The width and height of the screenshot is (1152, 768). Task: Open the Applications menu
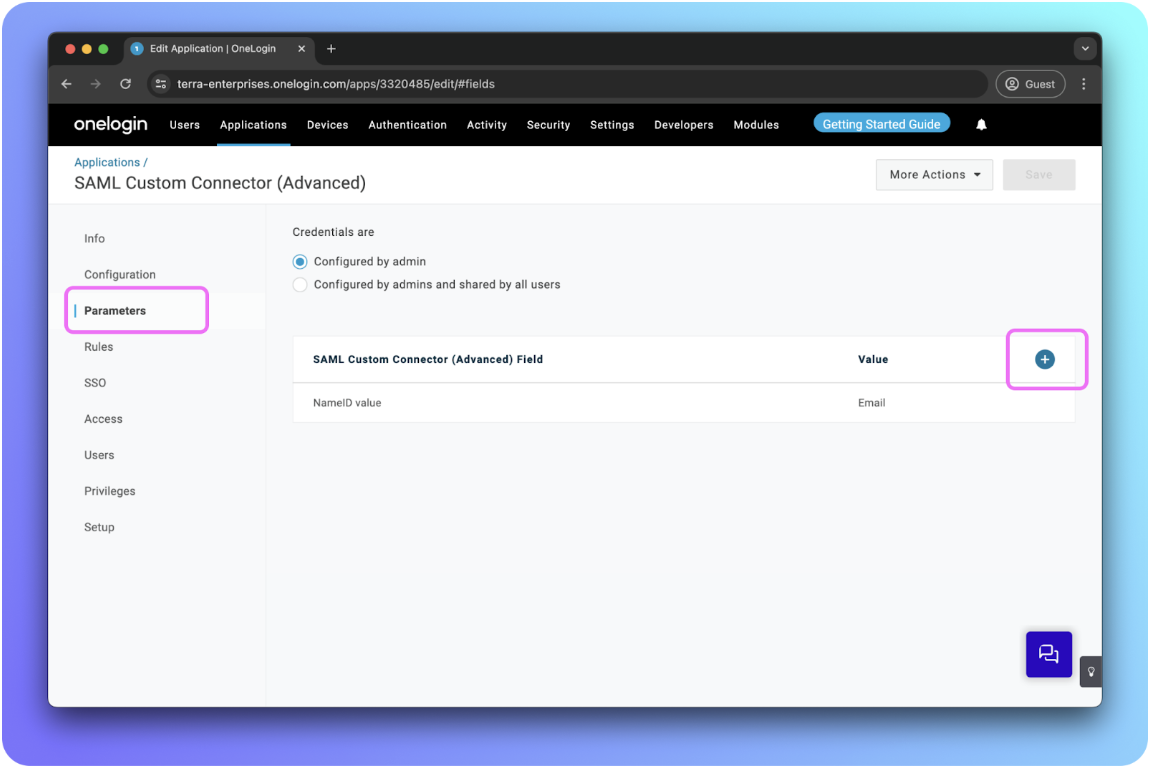[253, 125]
